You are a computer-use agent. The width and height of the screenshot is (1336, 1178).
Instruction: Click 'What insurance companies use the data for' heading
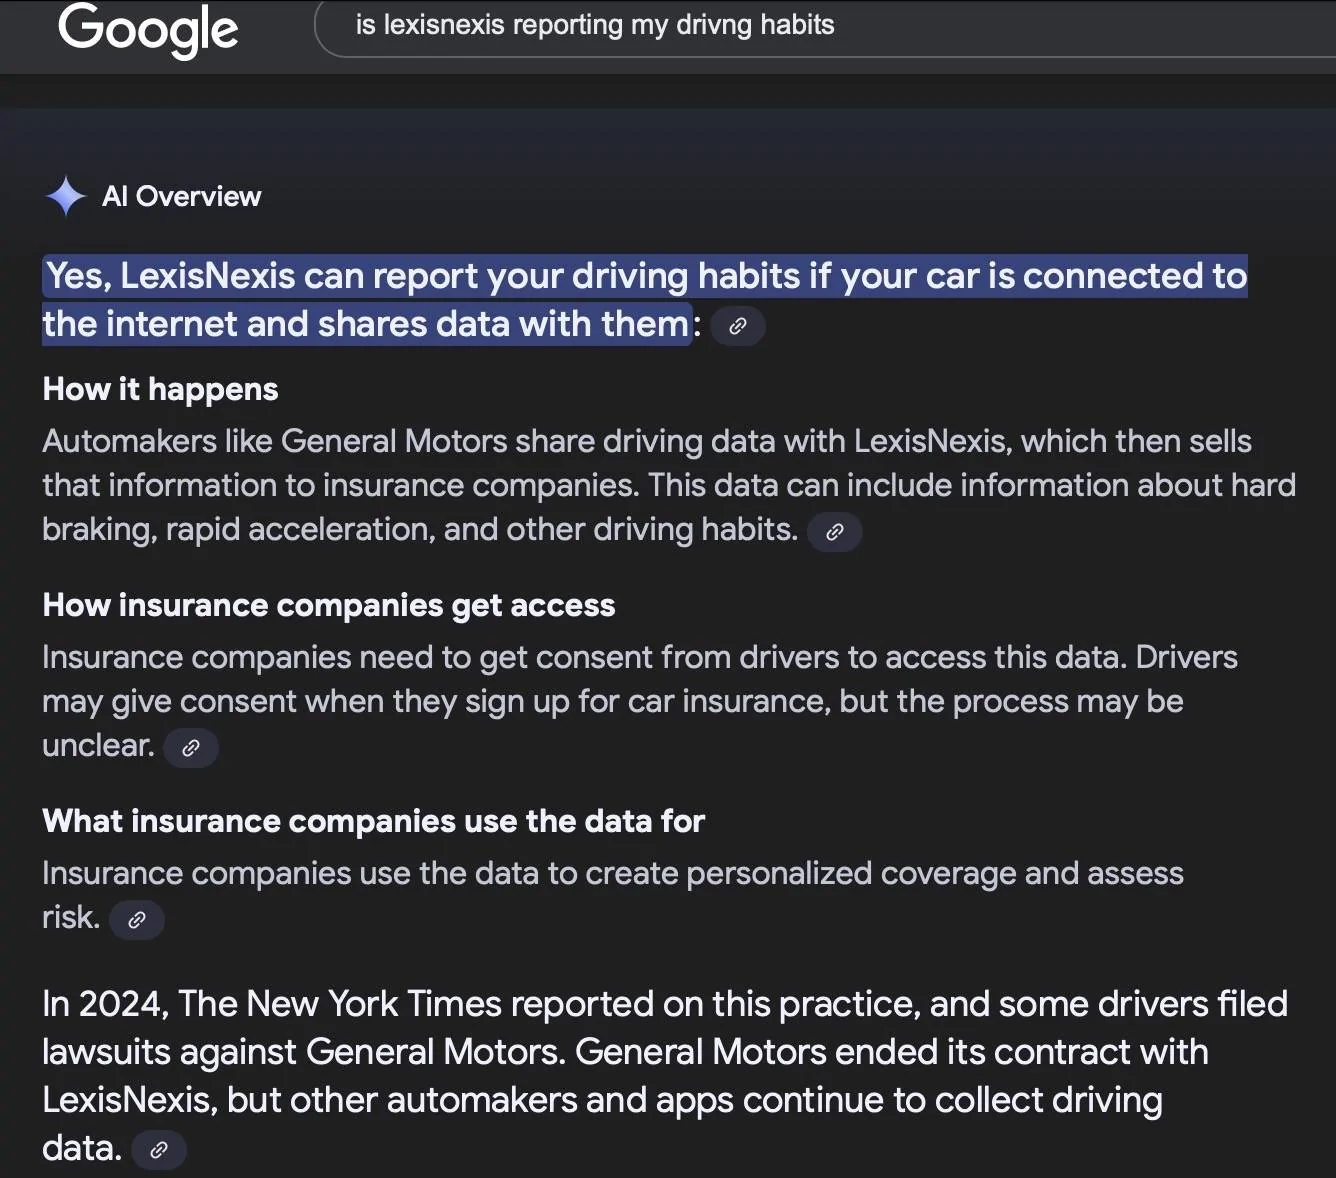373,821
